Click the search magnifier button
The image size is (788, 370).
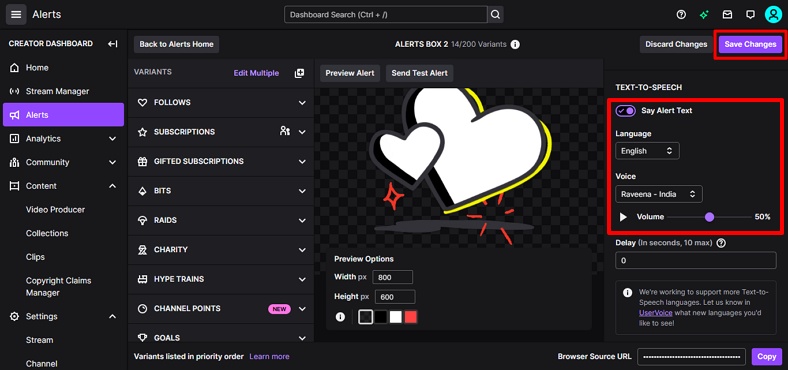pyautogui.click(x=496, y=15)
